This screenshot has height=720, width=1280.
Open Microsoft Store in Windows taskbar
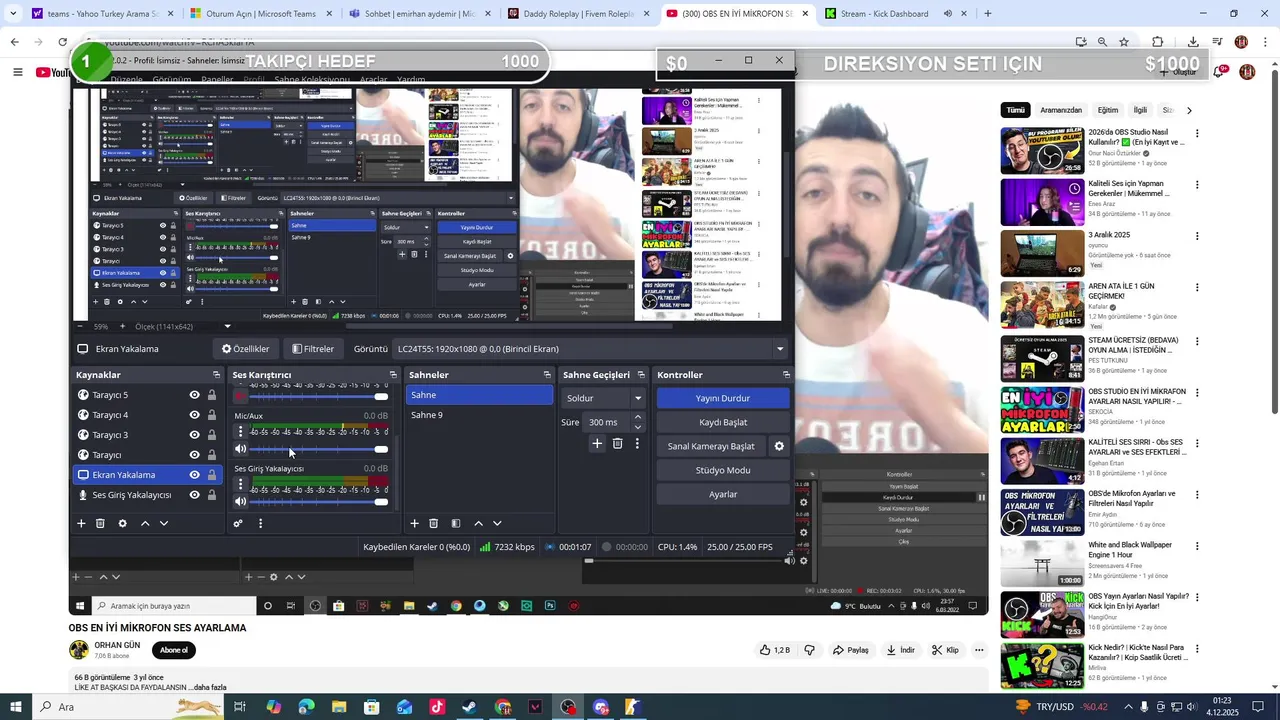(371, 707)
